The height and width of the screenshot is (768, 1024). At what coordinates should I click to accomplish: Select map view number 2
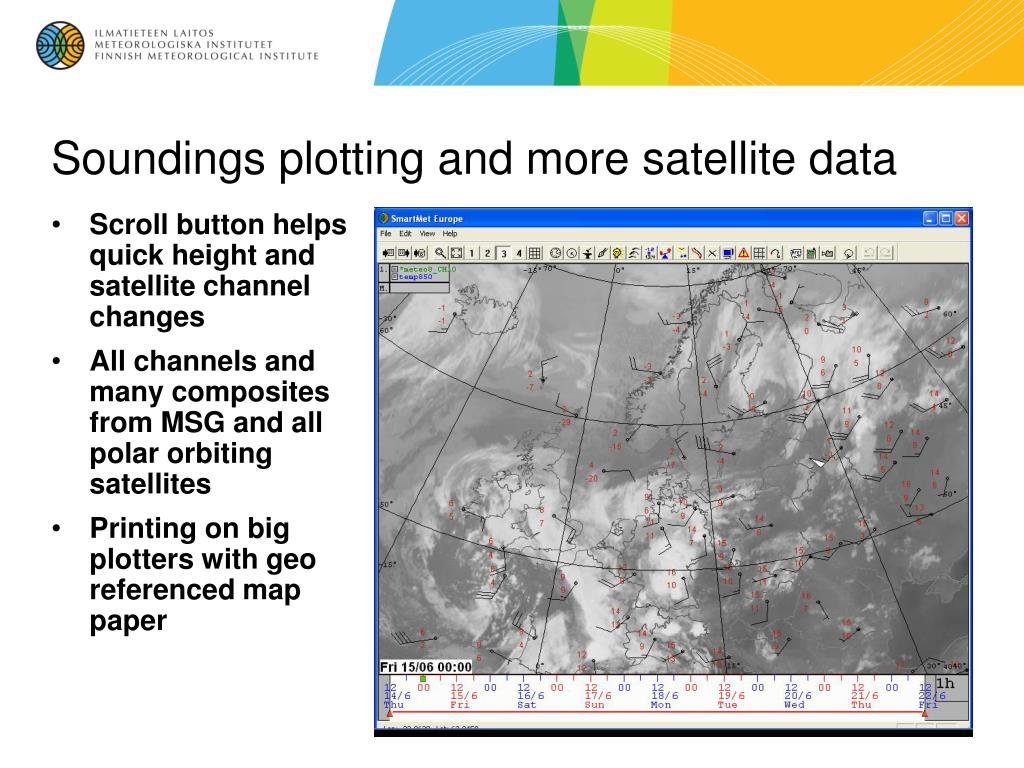(487, 253)
